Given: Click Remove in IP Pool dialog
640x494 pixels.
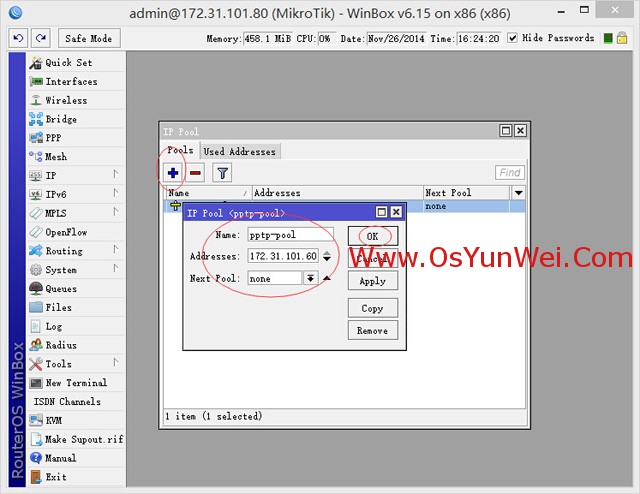Looking at the screenshot, I should tap(373, 330).
